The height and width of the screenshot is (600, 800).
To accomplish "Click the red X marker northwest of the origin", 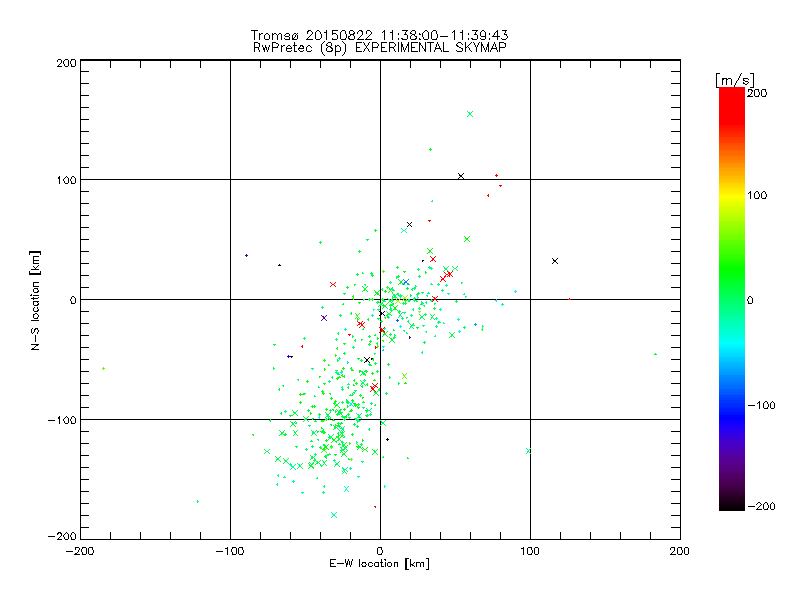I will [x=333, y=285].
